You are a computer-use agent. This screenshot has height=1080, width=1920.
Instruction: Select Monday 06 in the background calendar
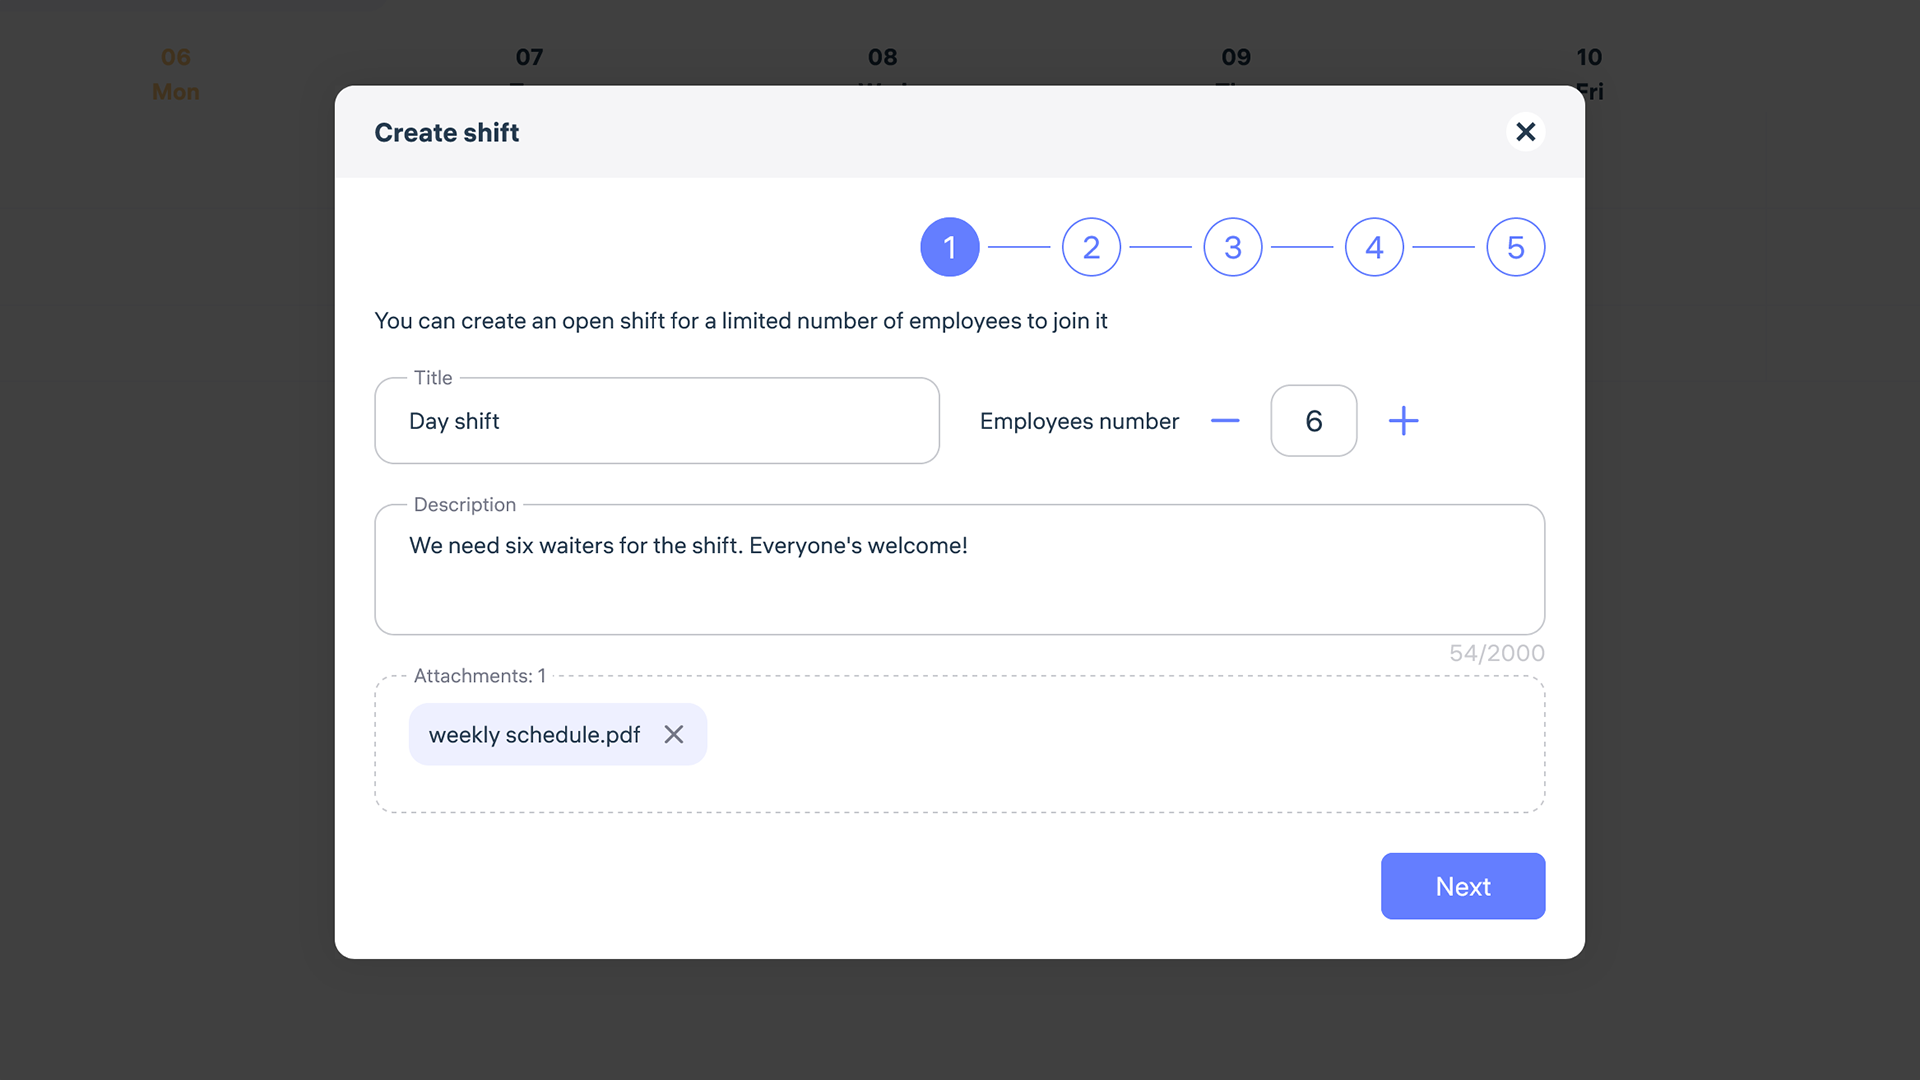point(175,74)
